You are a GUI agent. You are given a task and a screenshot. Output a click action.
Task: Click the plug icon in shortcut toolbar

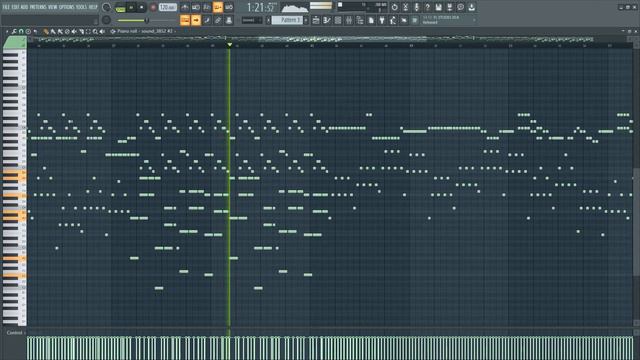point(382,20)
